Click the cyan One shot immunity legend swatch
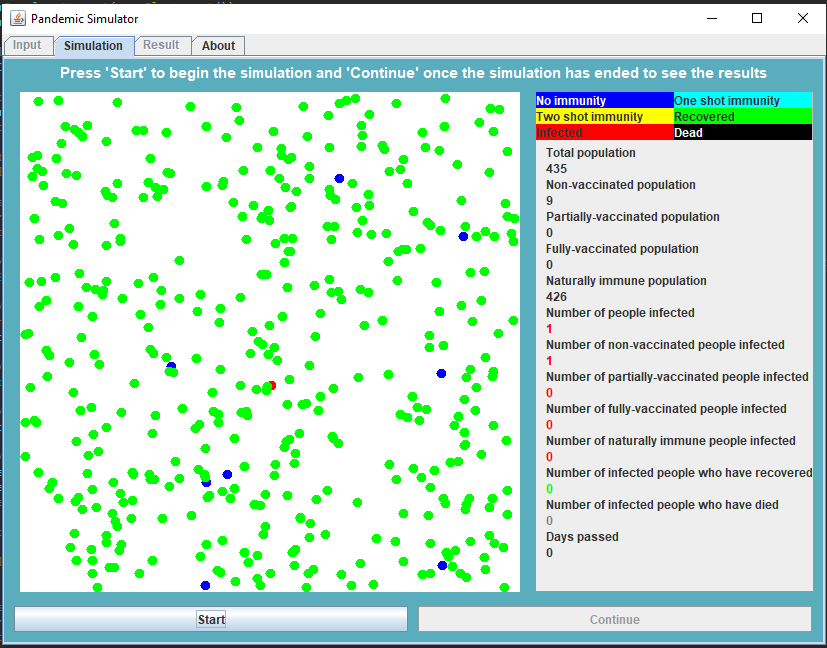 [743, 100]
